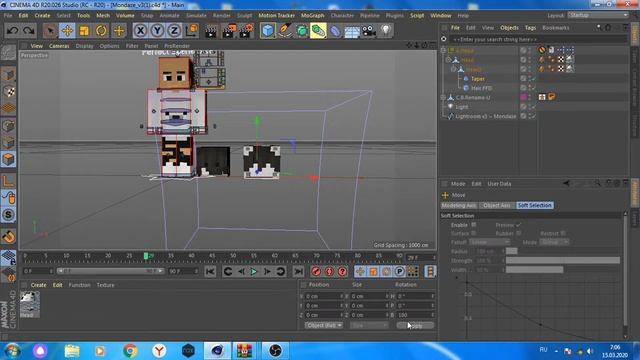
Task: Open Object Manager Tags menu
Action: pos(530,28)
